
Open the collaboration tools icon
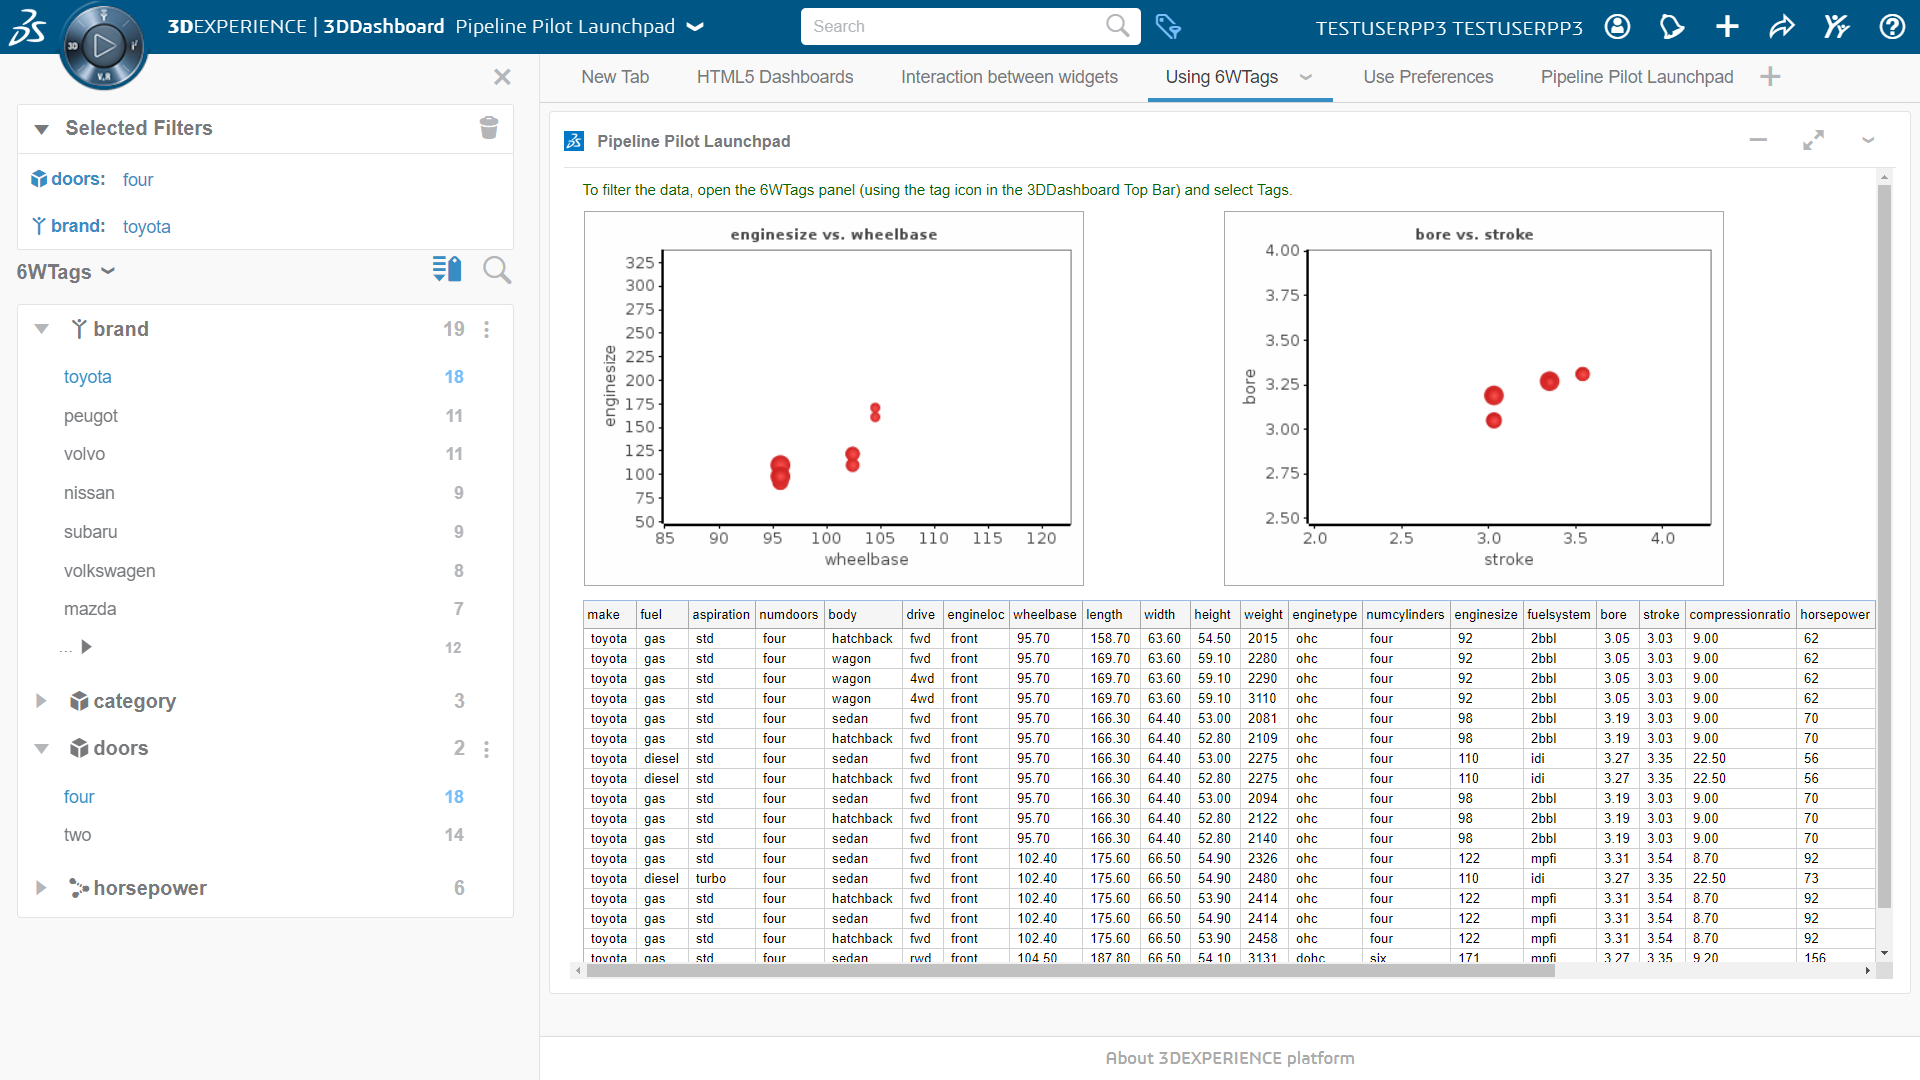coord(1837,27)
